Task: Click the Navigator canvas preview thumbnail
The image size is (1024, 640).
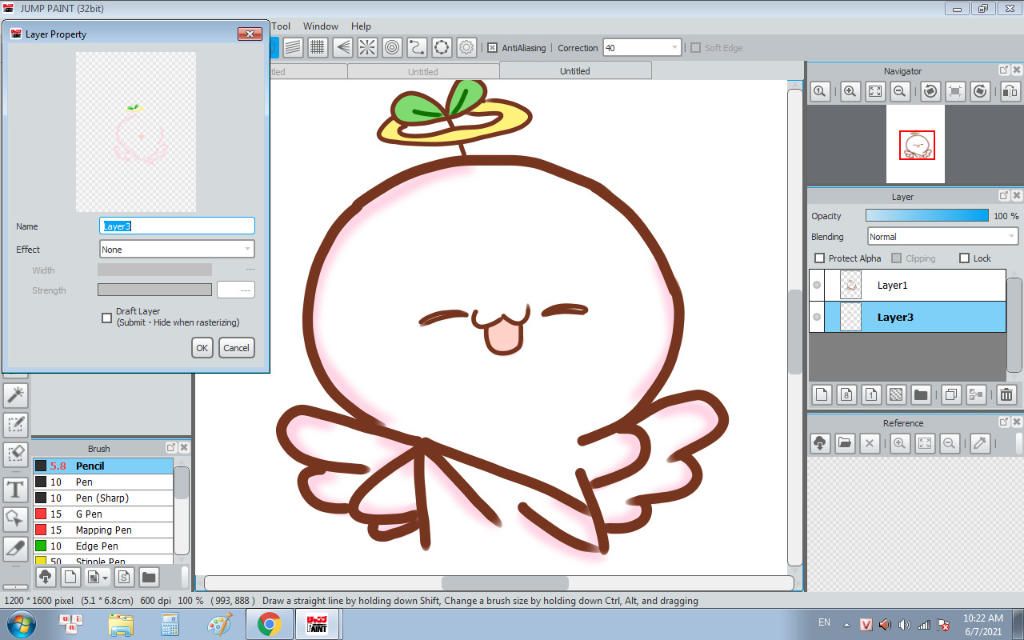Action: tap(916, 144)
